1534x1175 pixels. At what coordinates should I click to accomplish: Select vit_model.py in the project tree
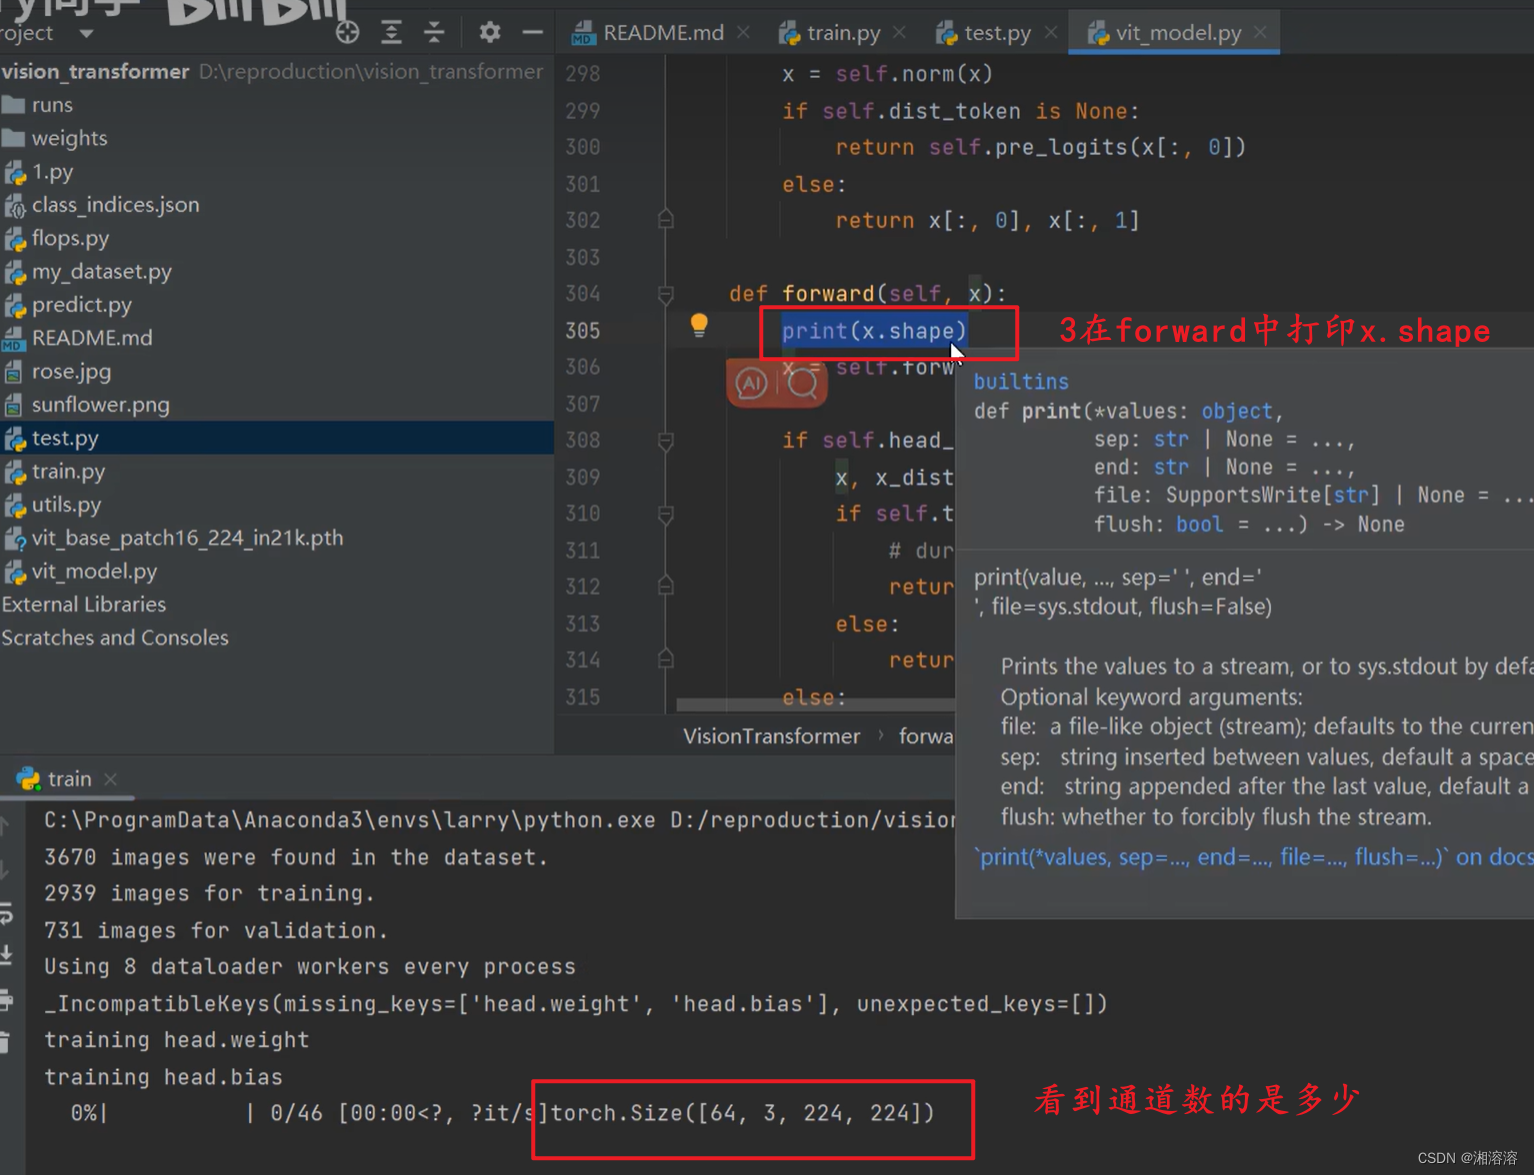94,571
